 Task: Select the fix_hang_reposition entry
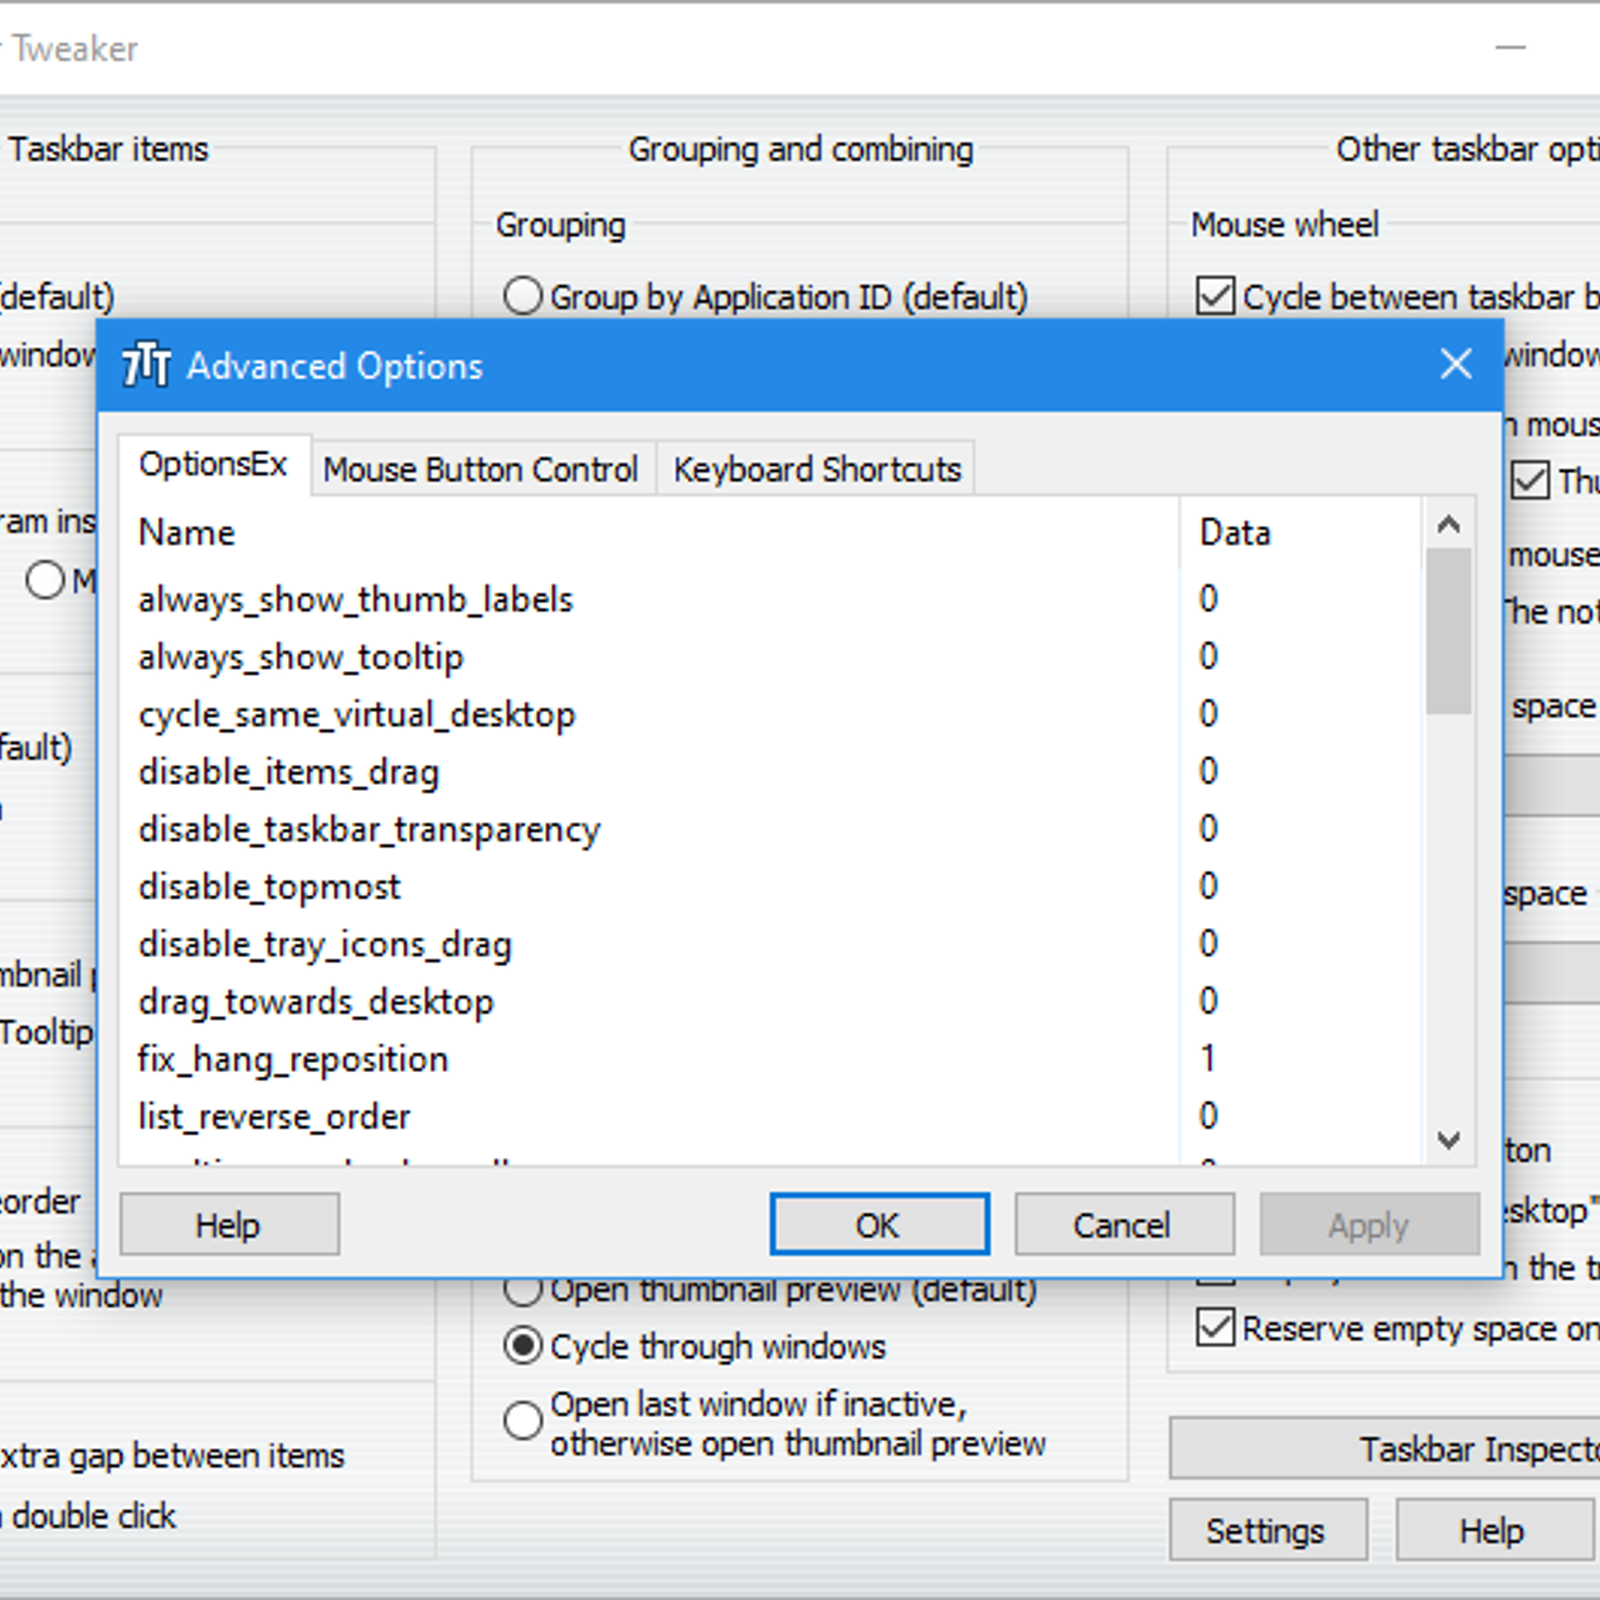(x=293, y=1058)
